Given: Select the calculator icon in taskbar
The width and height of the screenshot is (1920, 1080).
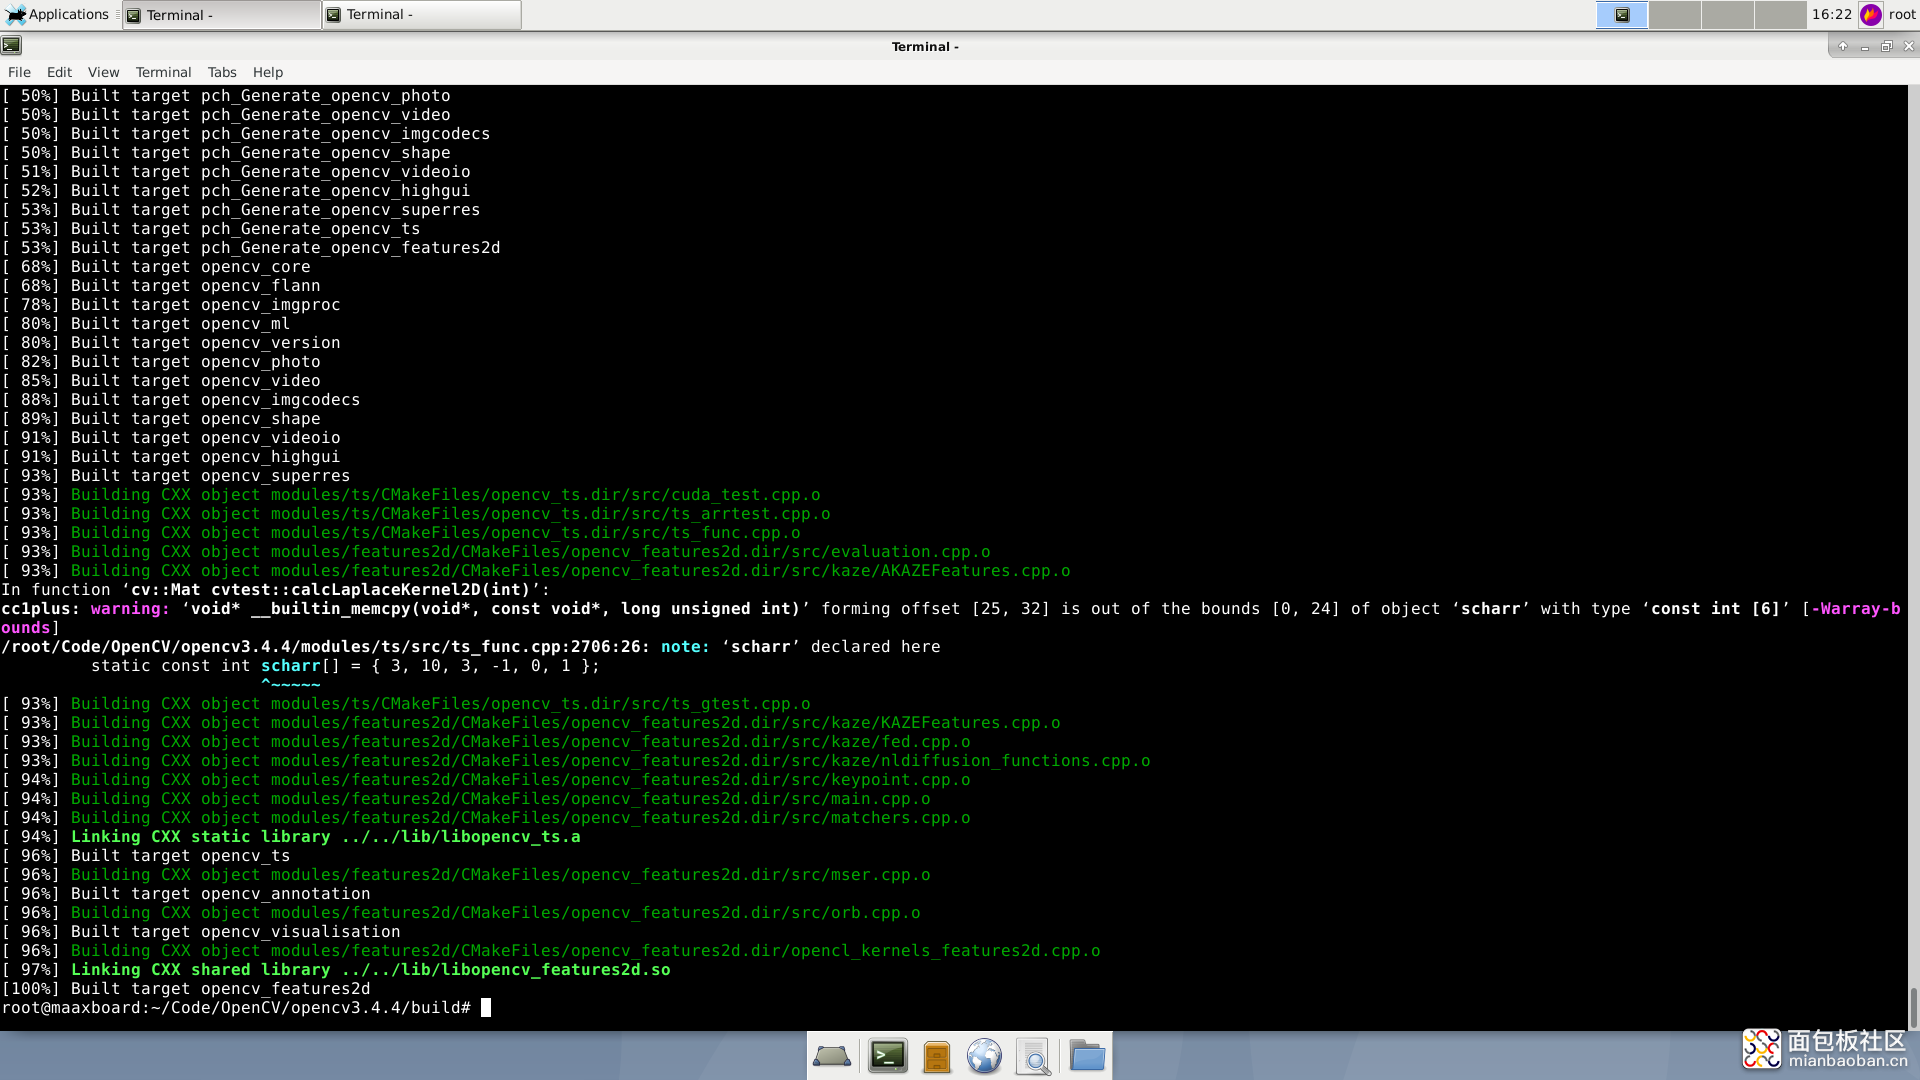Looking at the screenshot, I should point(935,1056).
